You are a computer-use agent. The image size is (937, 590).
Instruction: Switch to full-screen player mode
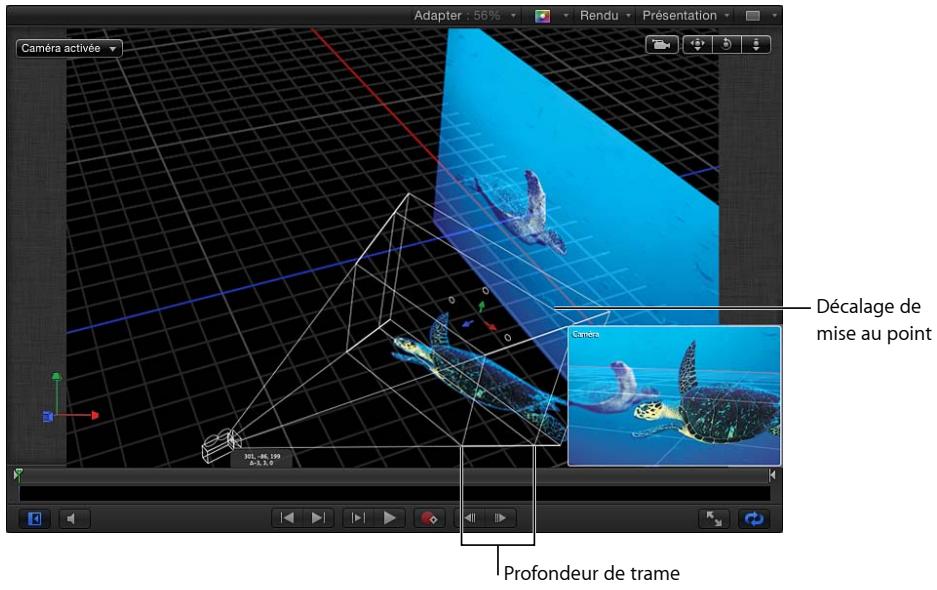(x=714, y=518)
